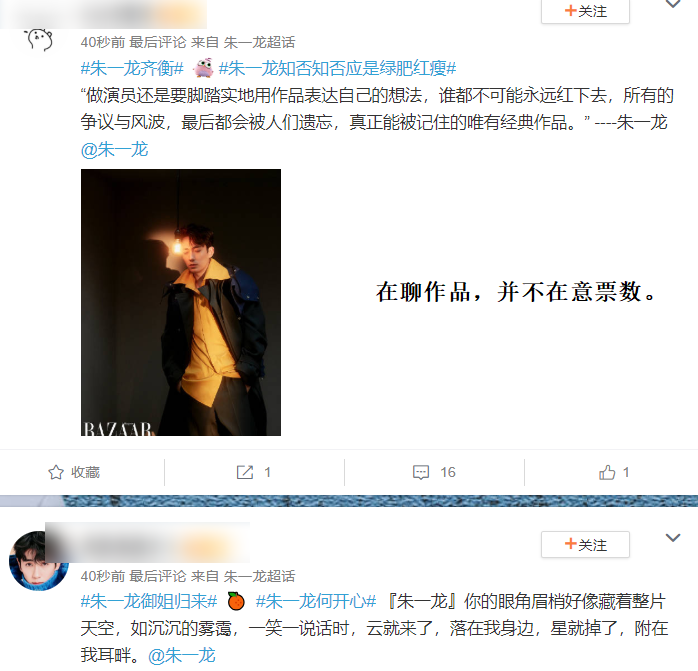Click the @朱一龙 mention in the first post
Screen dimensions: 698x671
[x=114, y=149]
